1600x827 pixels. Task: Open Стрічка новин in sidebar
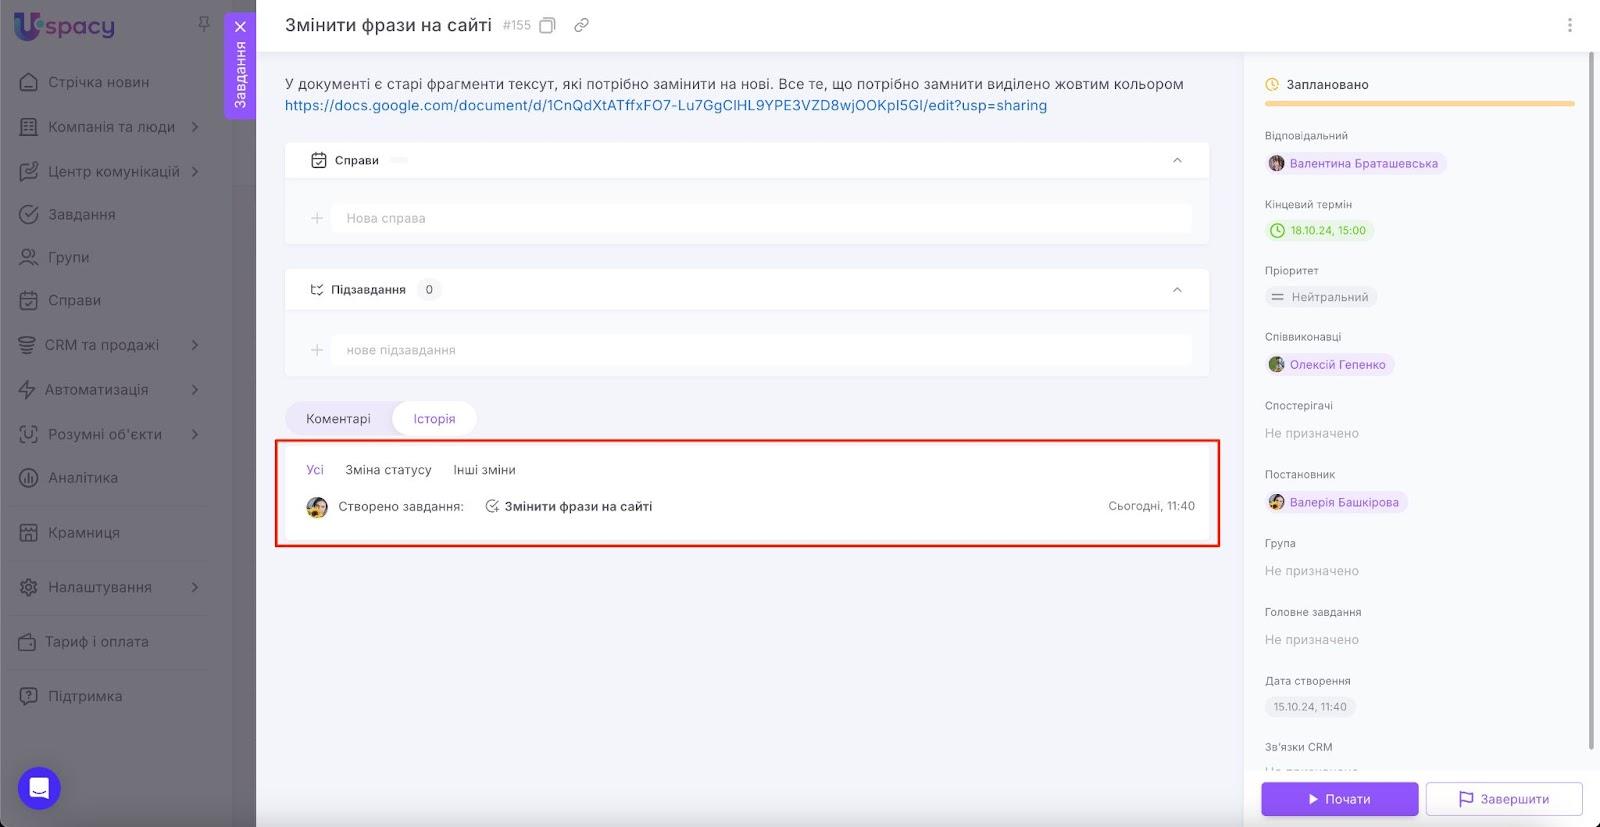click(98, 82)
